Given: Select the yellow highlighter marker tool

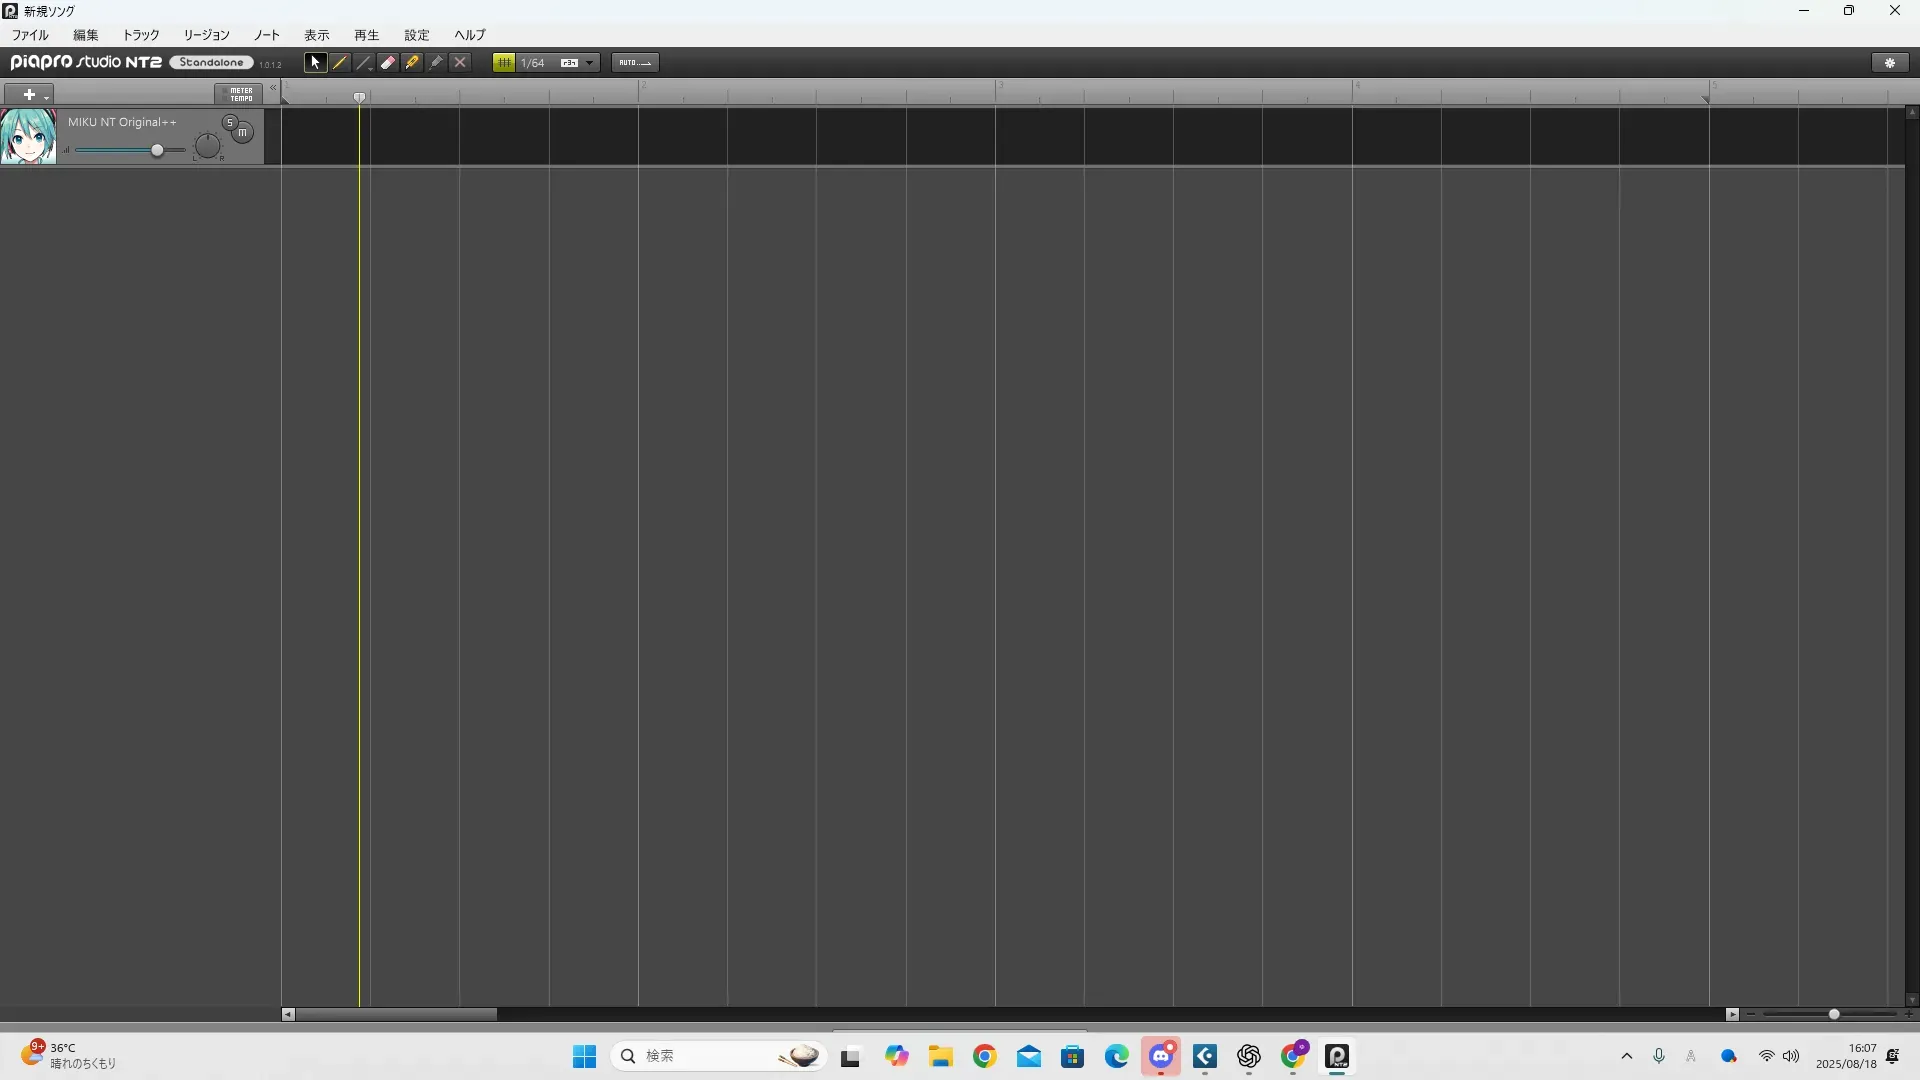Looking at the screenshot, I should click(x=412, y=63).
